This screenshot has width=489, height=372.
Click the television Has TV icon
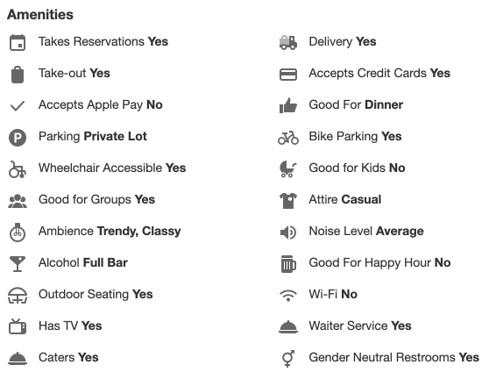click(x=17, y=326)
